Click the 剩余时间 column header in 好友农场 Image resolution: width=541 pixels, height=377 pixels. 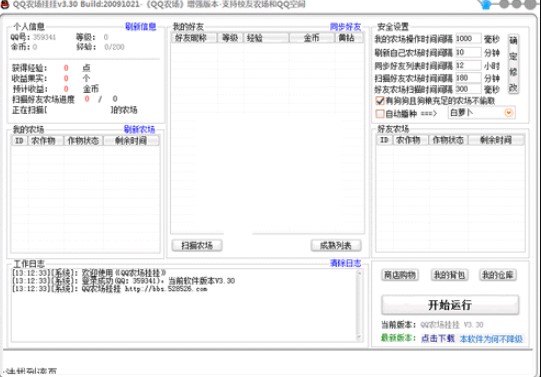pos(496,140)
